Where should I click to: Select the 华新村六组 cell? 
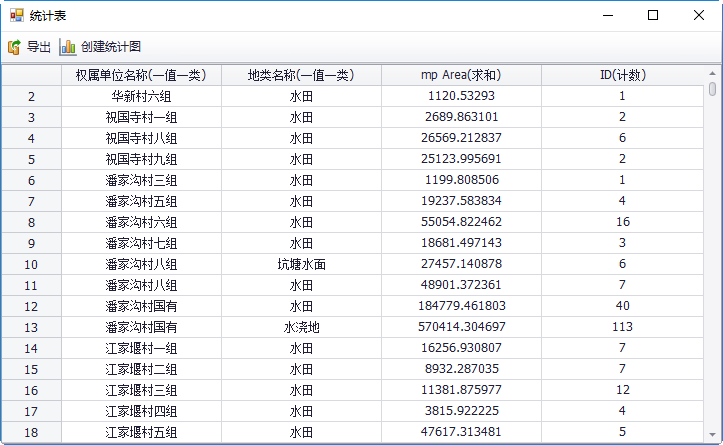(x=141, y=97)
